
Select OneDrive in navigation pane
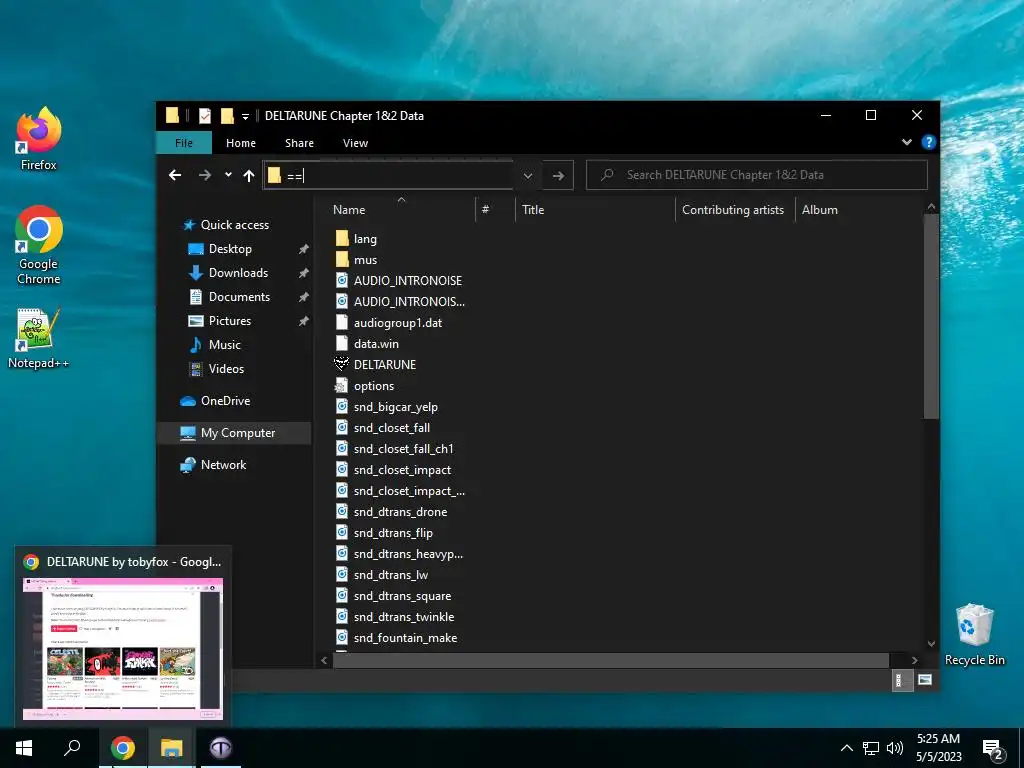click(x=216, y=401)
